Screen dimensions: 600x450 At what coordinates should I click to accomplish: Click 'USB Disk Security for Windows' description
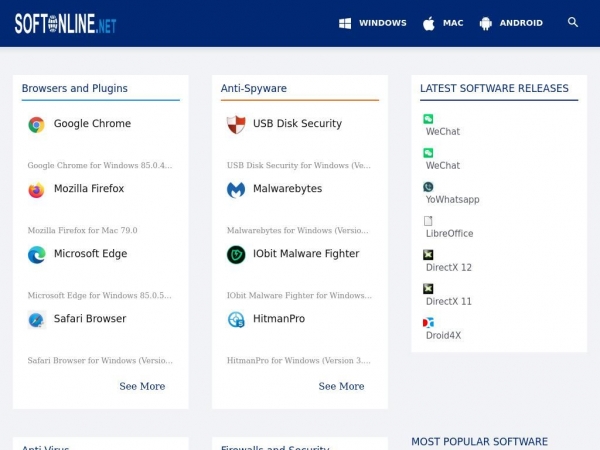299,165
